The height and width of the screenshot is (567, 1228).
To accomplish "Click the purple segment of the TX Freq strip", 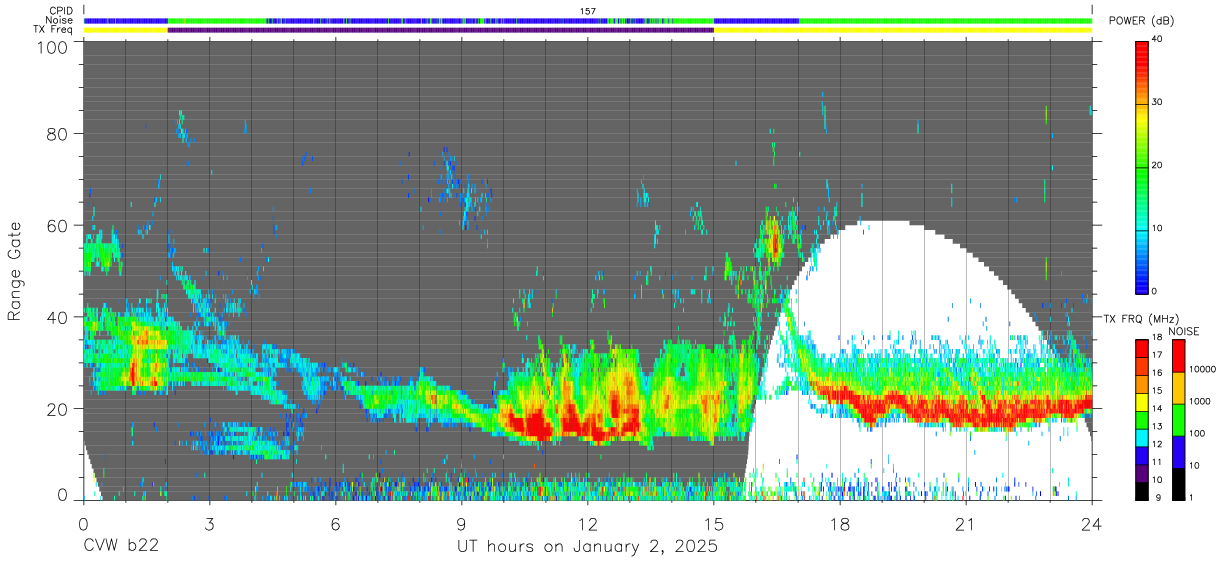I will pos(440,30).
